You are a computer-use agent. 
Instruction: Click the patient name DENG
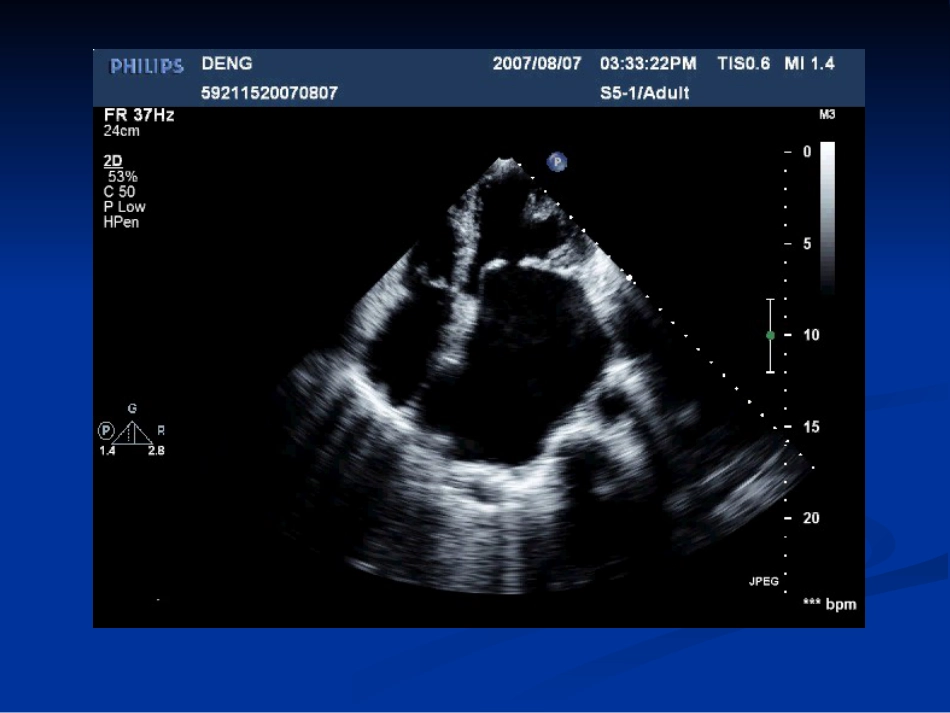point(227,64)
